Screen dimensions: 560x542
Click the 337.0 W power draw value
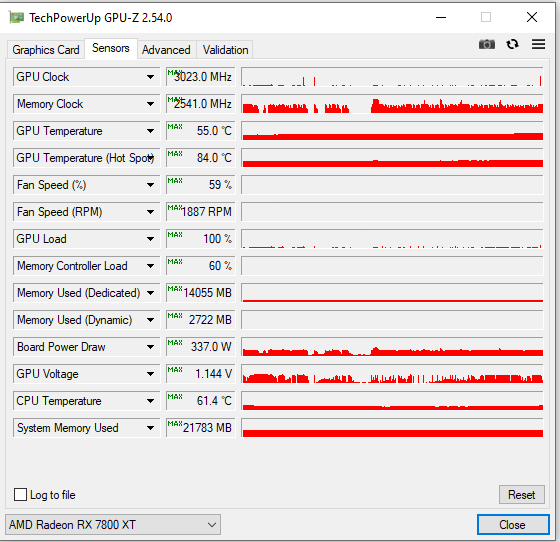(200, 347)
